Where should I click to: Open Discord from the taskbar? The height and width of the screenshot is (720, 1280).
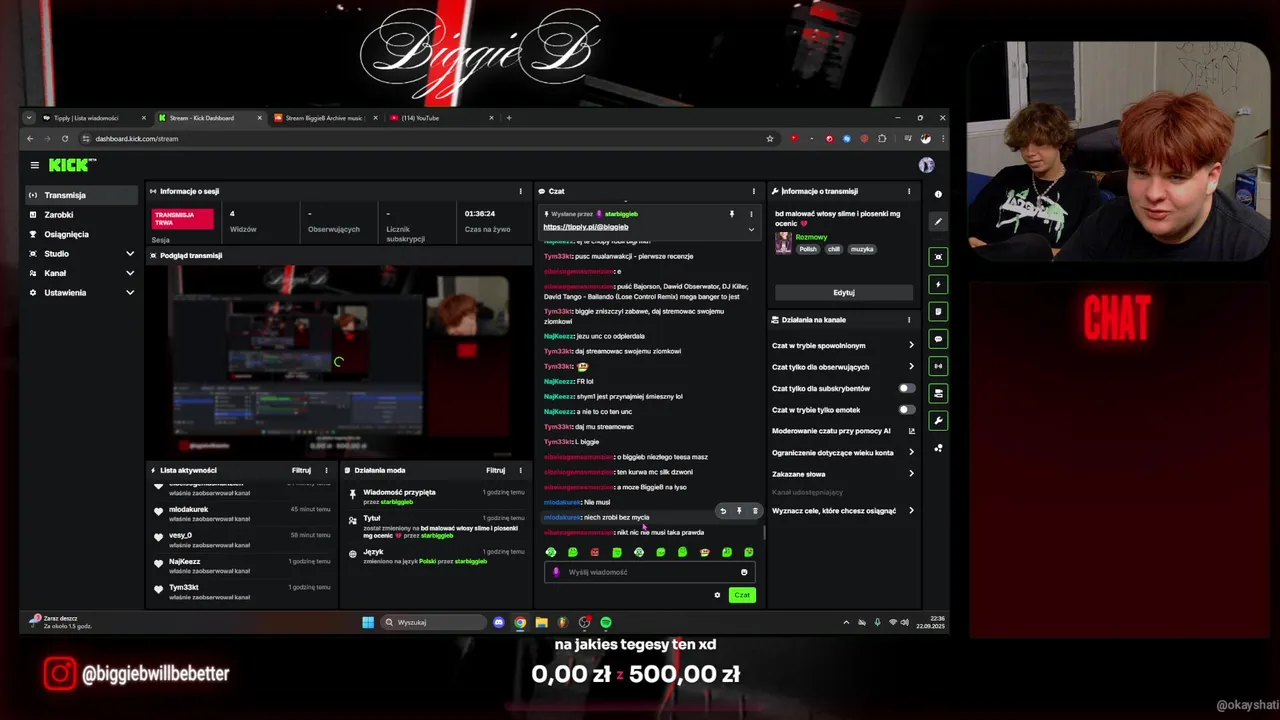coord(499,622)
